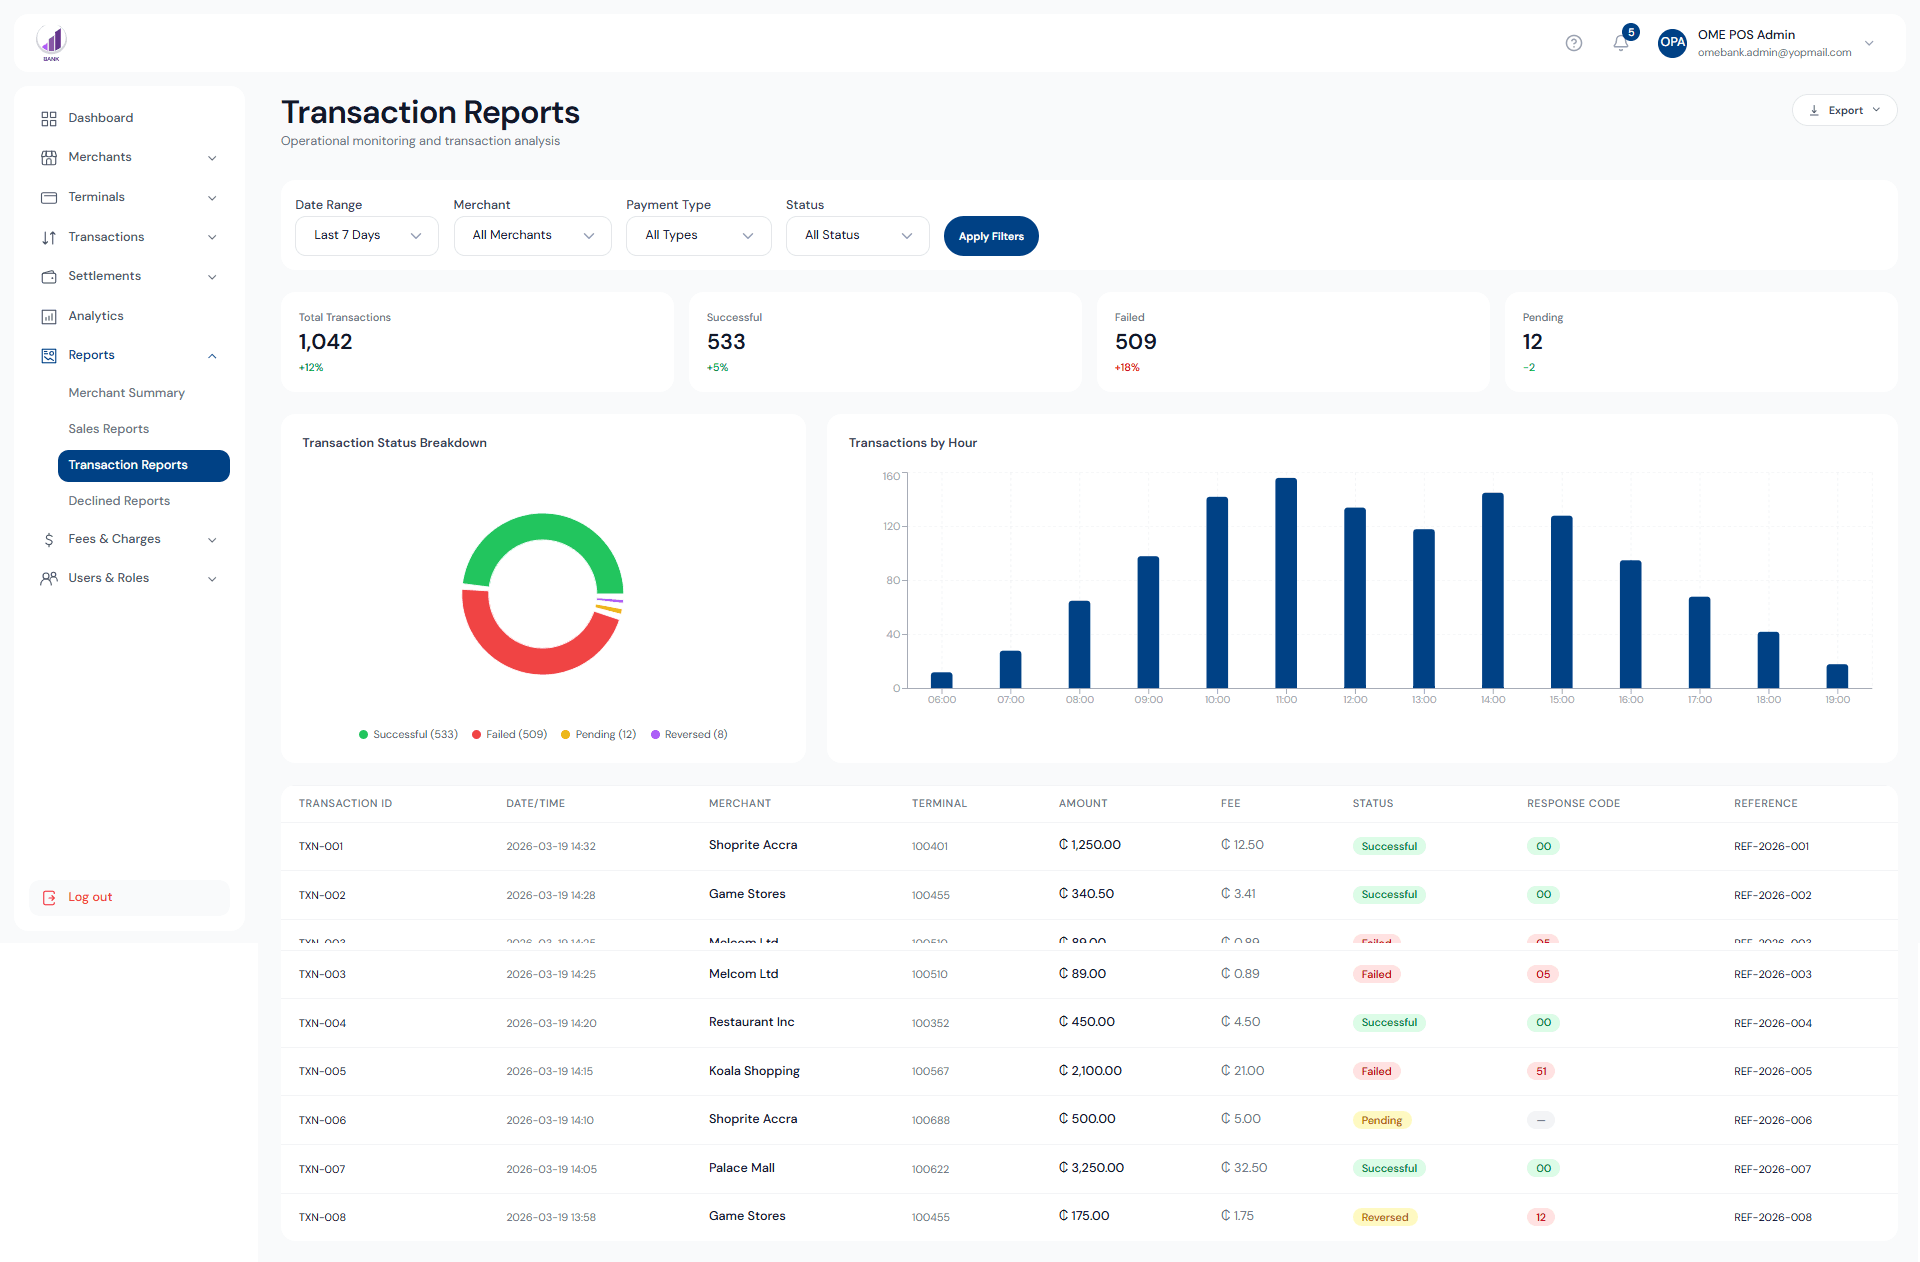Go to Dashboard in sidebar
1920x1262 pixels.
pos(100,118)
